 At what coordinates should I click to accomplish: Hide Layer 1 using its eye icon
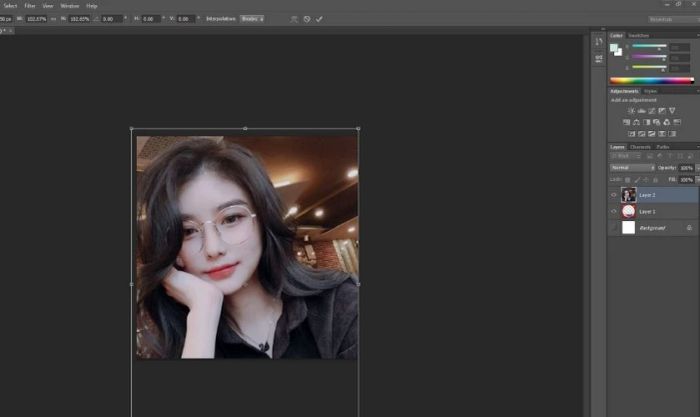point(614,212)
